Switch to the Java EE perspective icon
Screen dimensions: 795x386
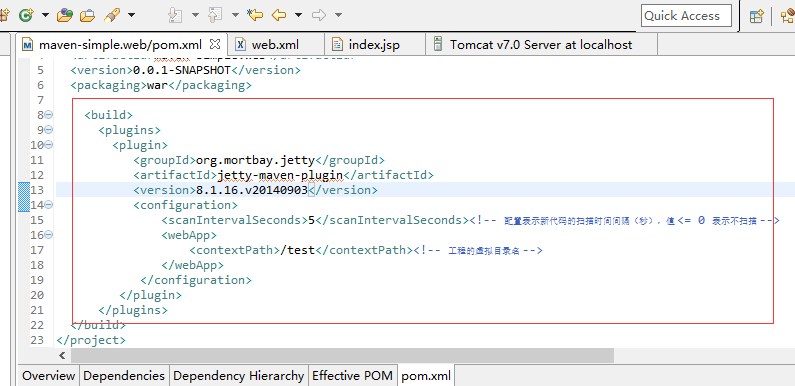(x=787, y=16)
